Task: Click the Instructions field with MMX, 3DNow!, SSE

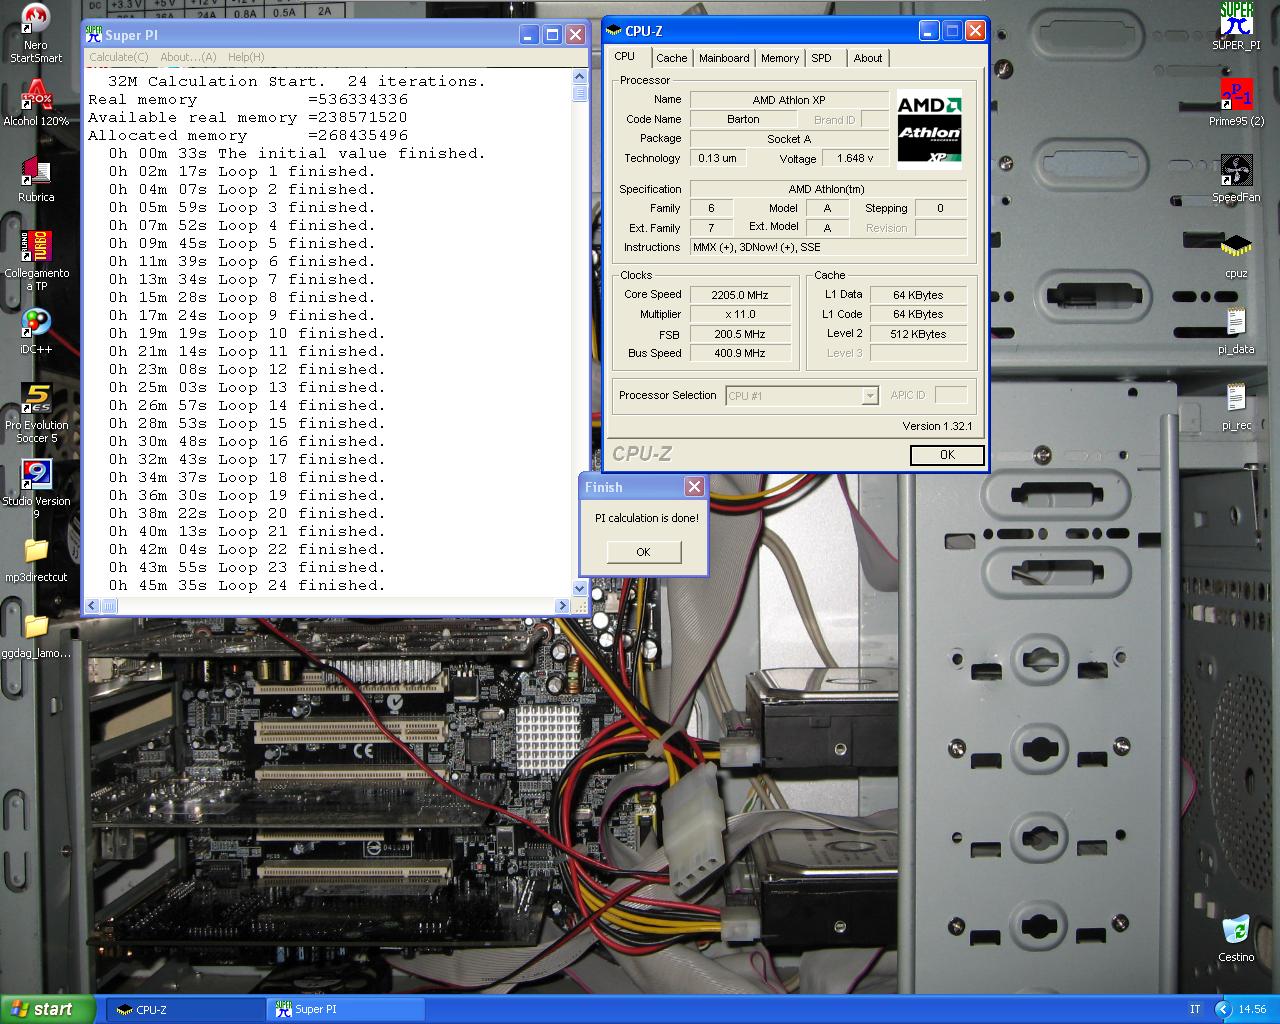Action: 828,247
